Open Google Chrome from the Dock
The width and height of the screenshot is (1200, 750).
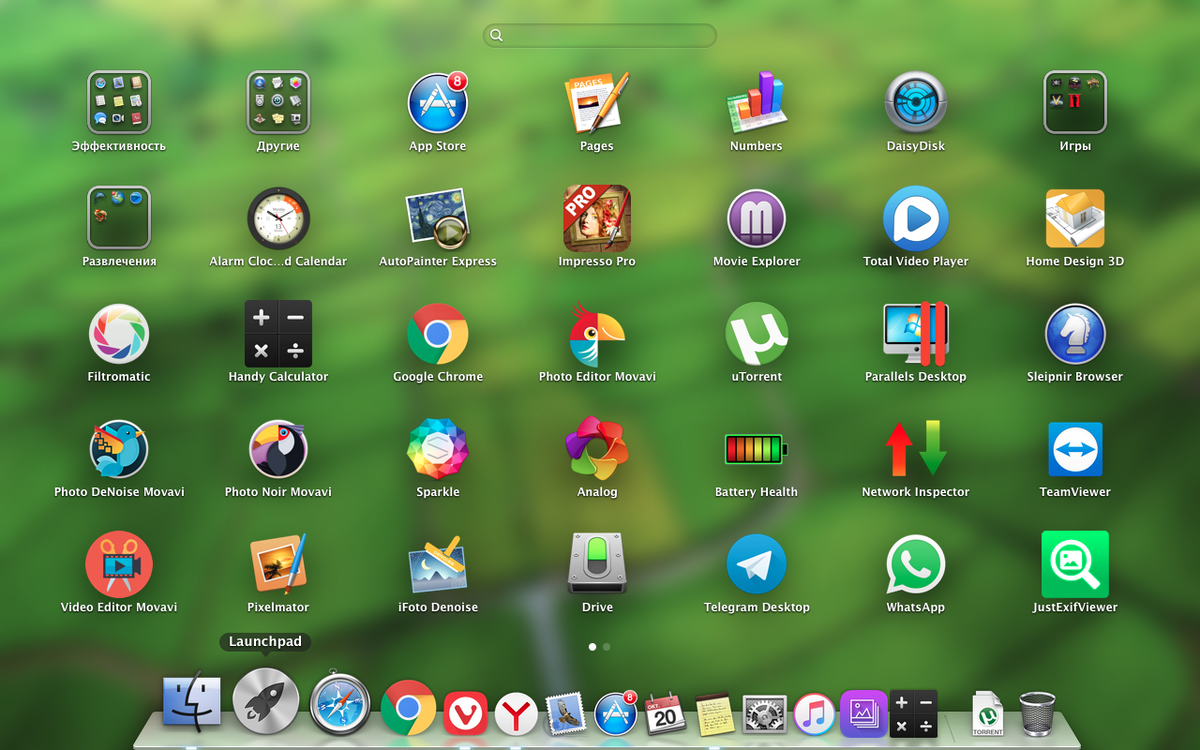pos(408,708)
